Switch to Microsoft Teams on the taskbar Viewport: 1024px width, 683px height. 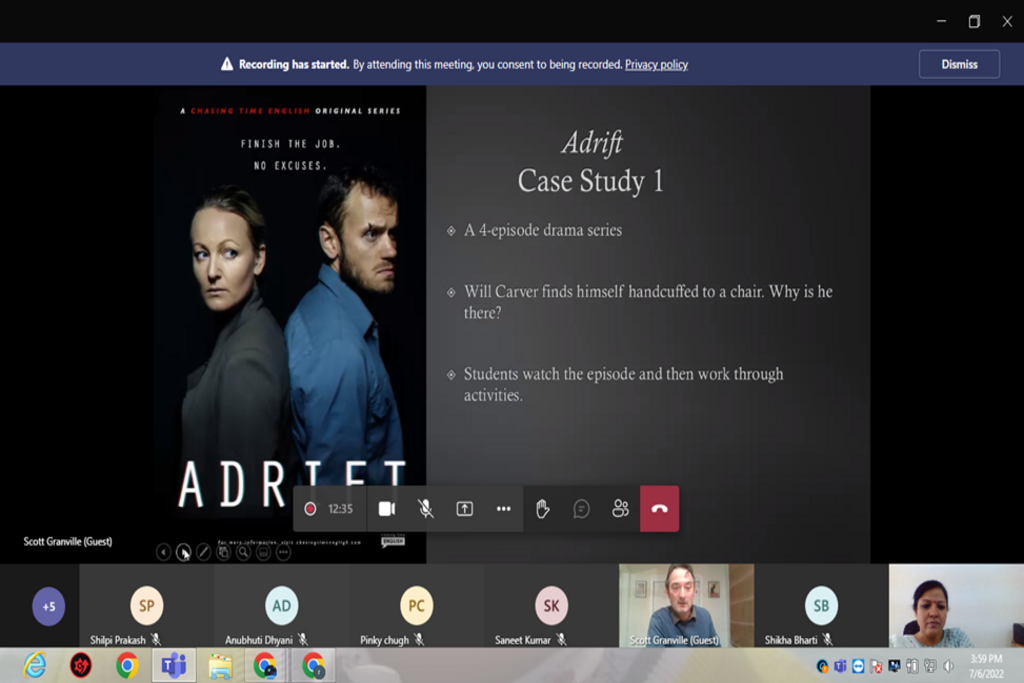[x=174, y=666]
